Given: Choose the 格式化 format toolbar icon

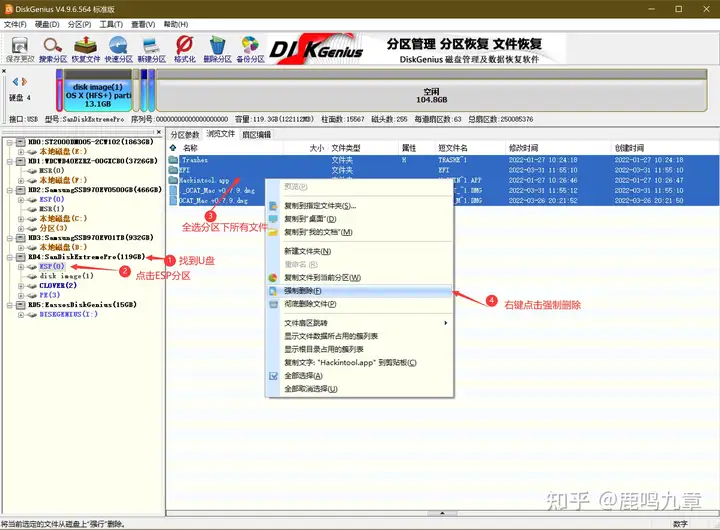Looking at the screenshot, I should [x=185, y=50].
